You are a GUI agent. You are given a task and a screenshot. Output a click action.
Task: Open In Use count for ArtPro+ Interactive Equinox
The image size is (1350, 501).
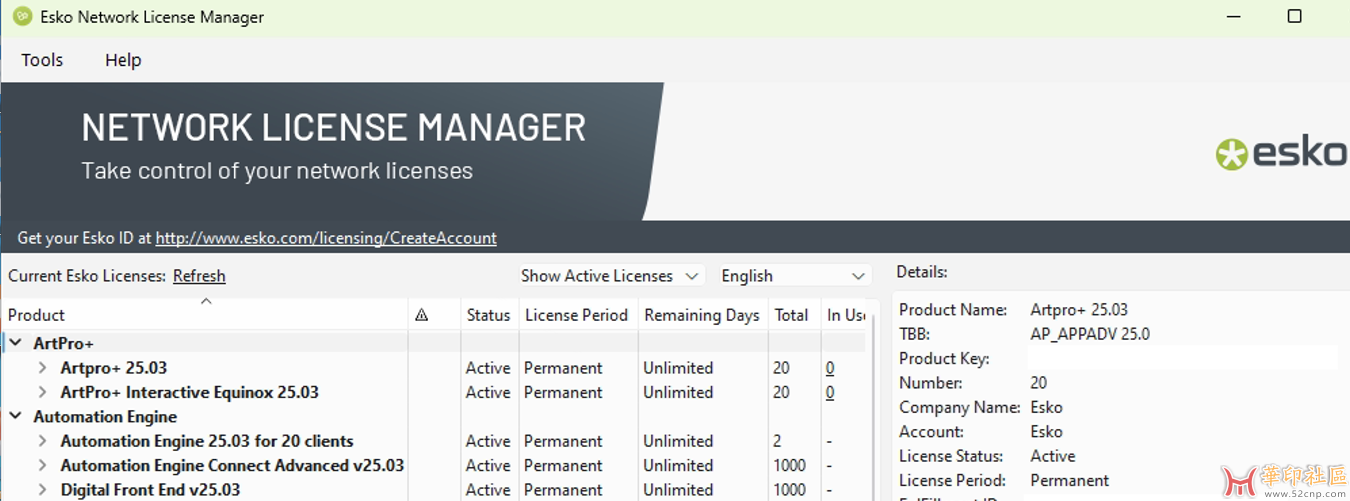tap(830, 392)
